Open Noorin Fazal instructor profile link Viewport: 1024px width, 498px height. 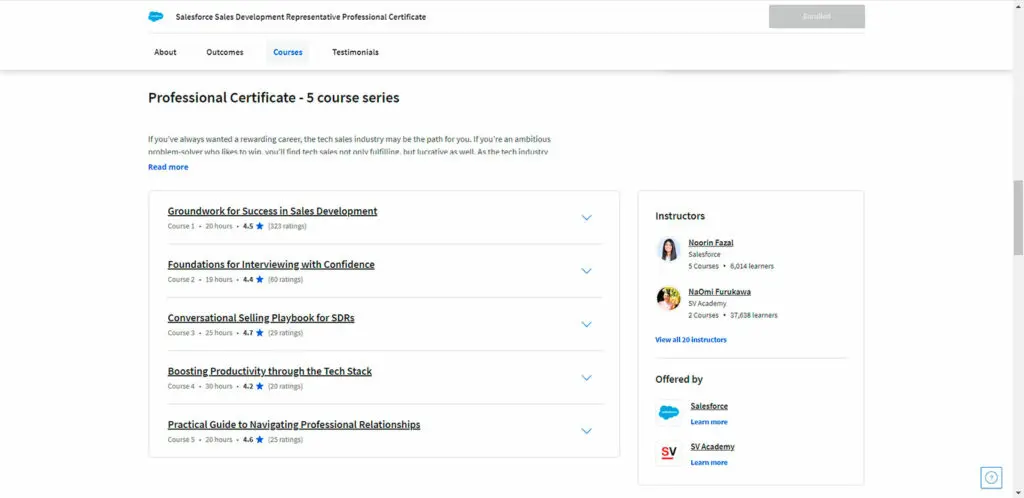(x=711, y=243)
